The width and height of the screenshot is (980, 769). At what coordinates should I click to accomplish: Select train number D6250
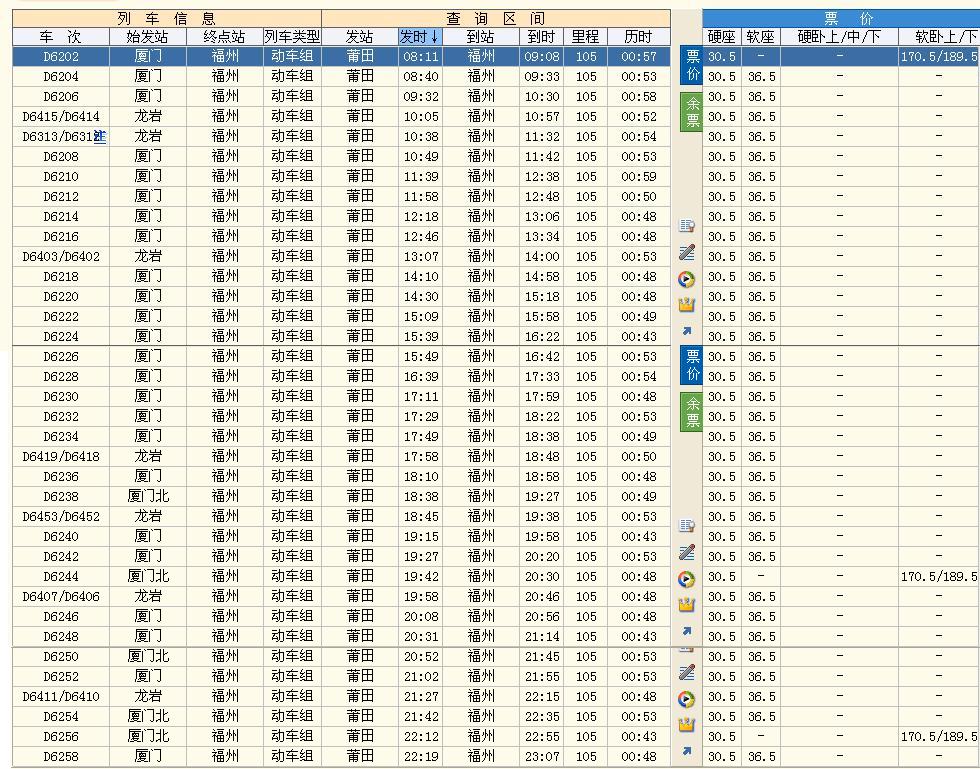coord(61,657)
